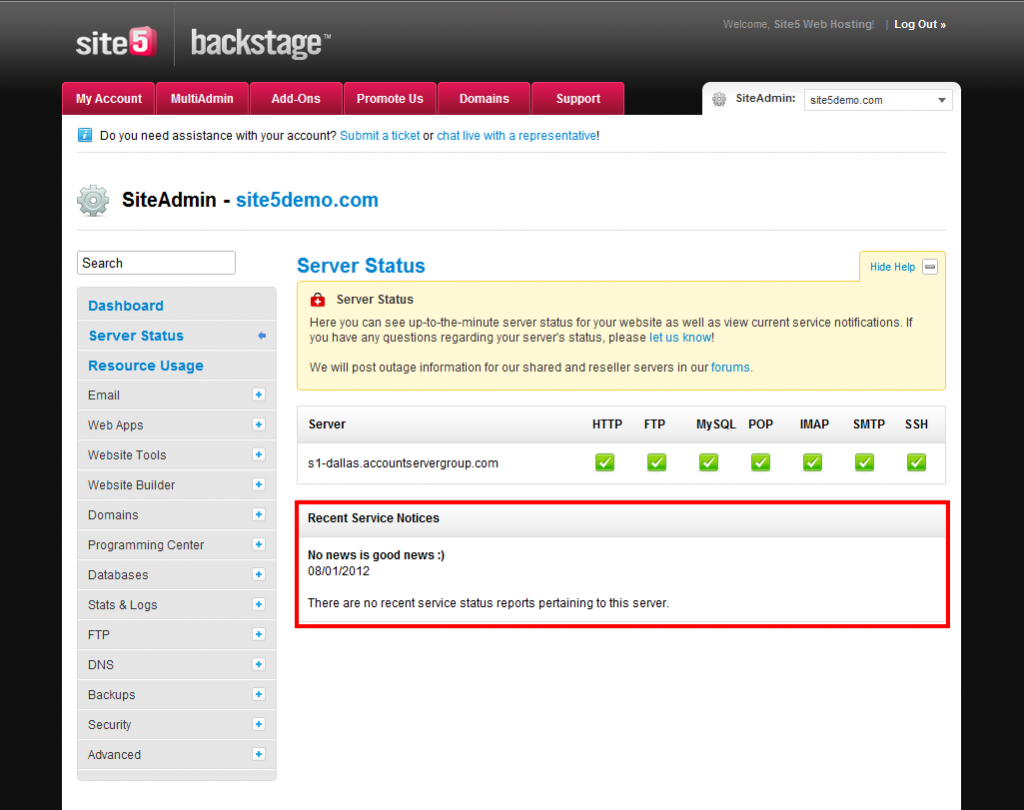The width and height of the screenshot is (1024, 810).
Task: Click the Recent Service Notices header
Action: coord(374,518)
